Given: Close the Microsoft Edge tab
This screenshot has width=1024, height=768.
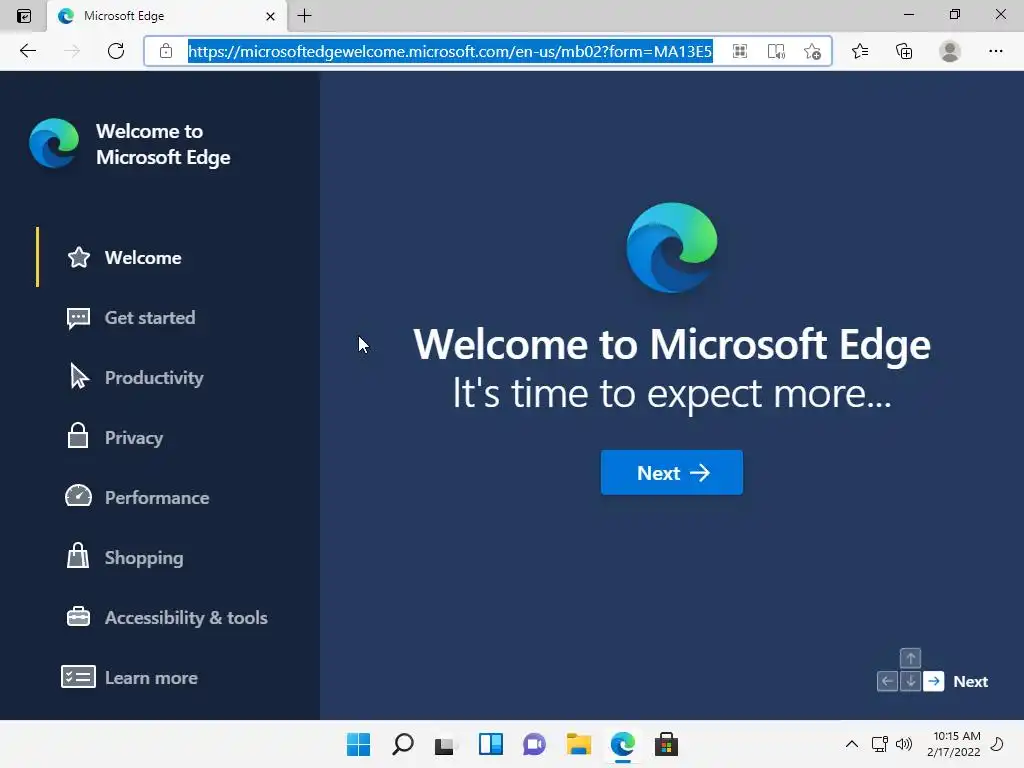Looking at the screenshot, I should click(x=270, y=16).
